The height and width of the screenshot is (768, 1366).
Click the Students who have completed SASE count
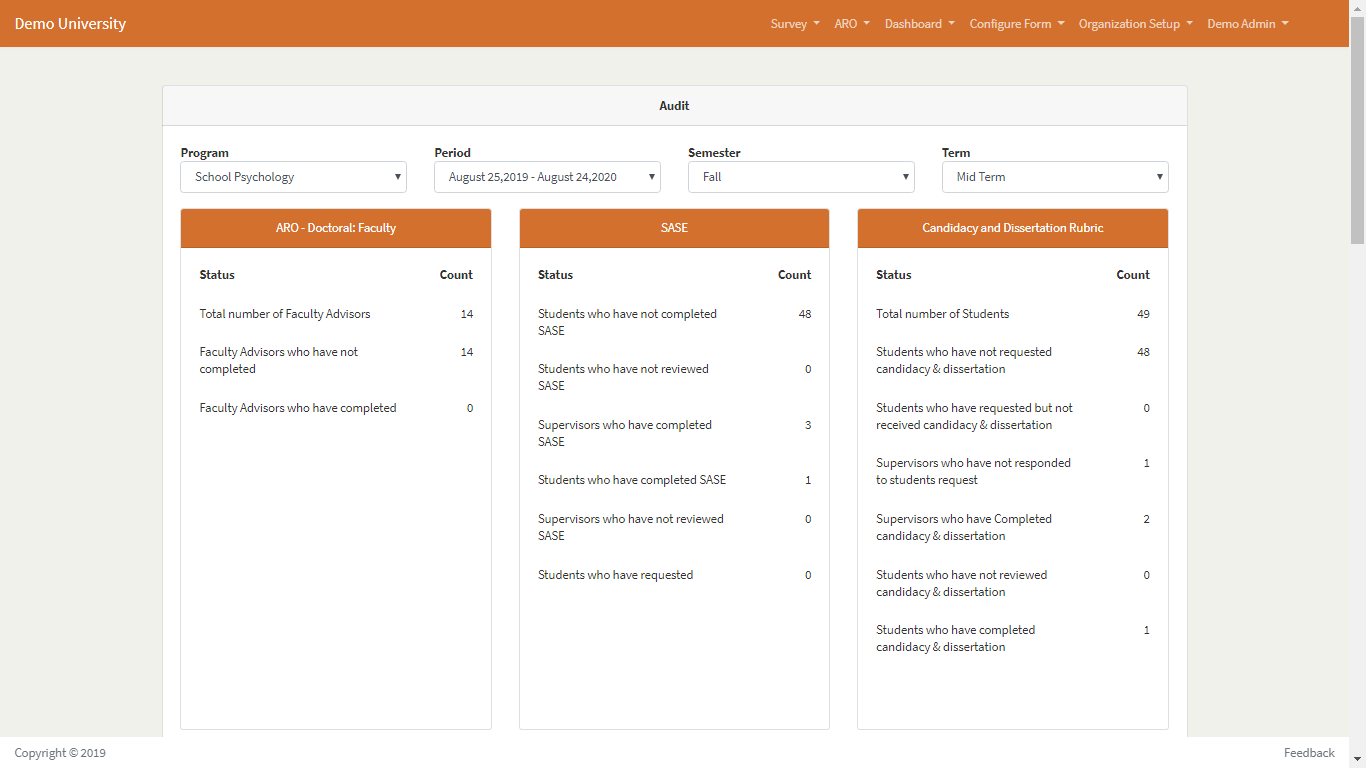[807, 480]
